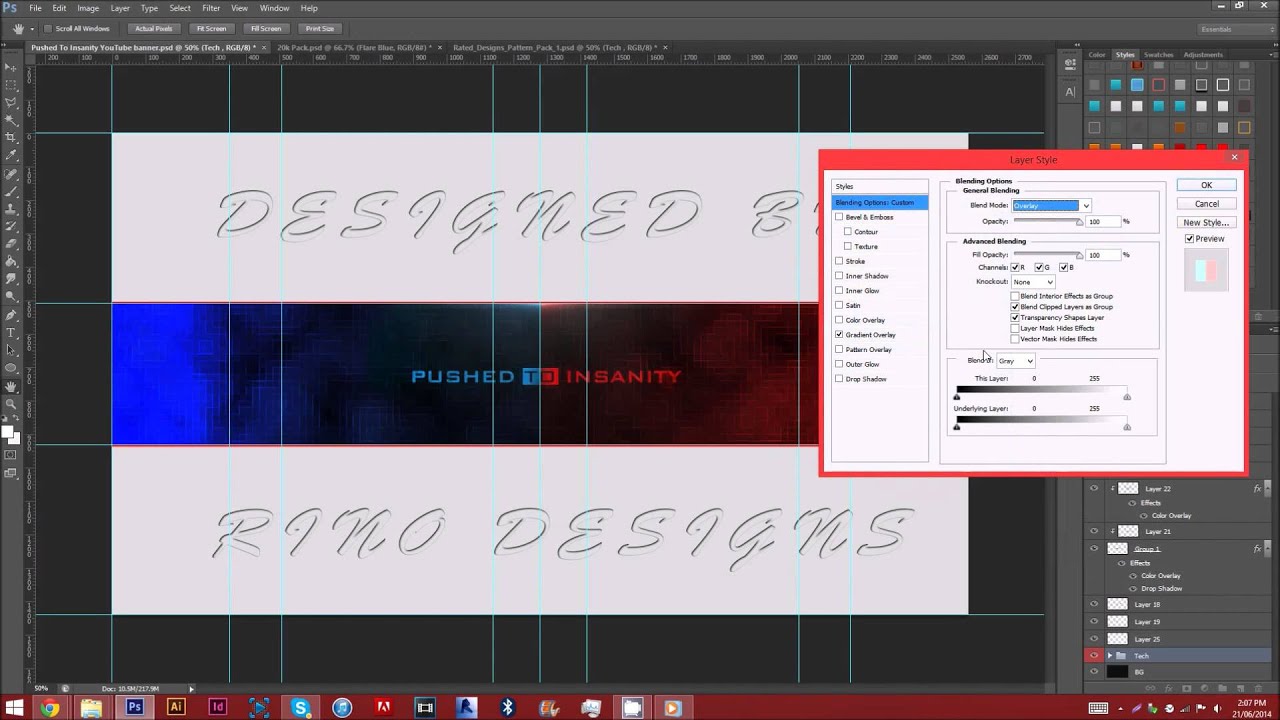The height and width of the screenshot is (720, 1280).
Task: Select the Brush tool
Action: (x=11, y=191)
